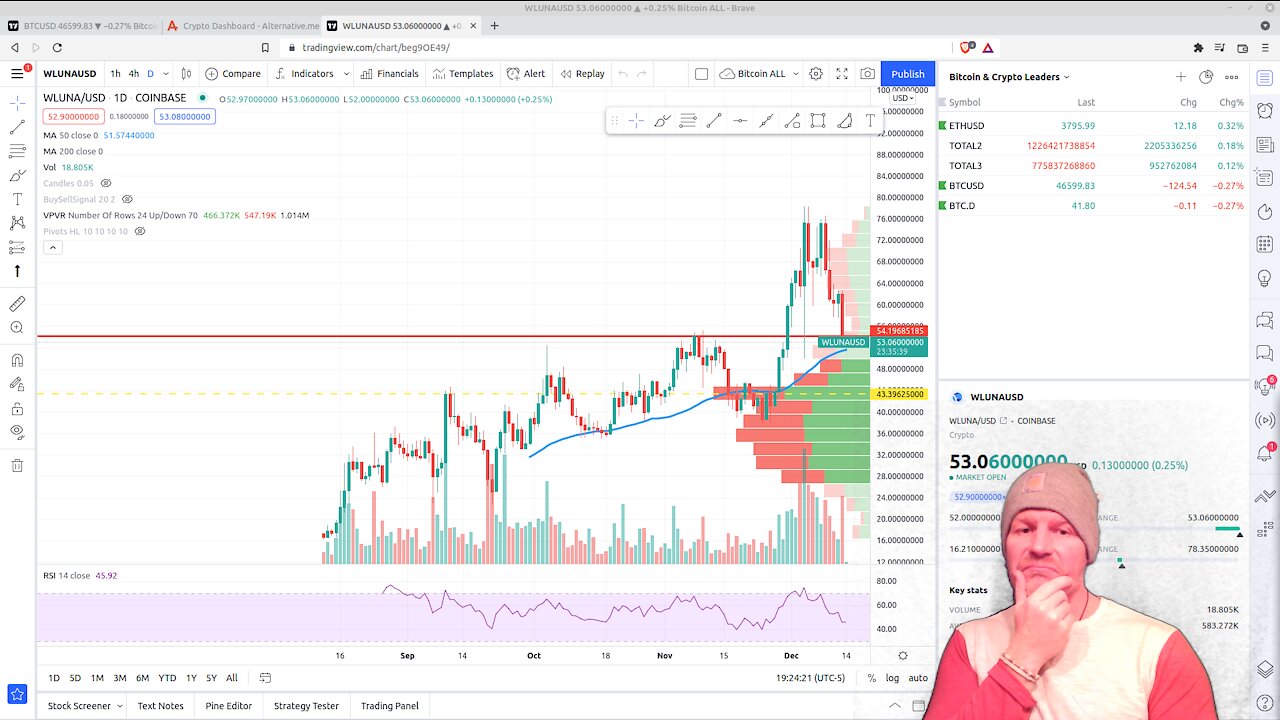Select the trend line tool in left toolbar
The width and height of the screenshot is (1280, 720).
17,127
